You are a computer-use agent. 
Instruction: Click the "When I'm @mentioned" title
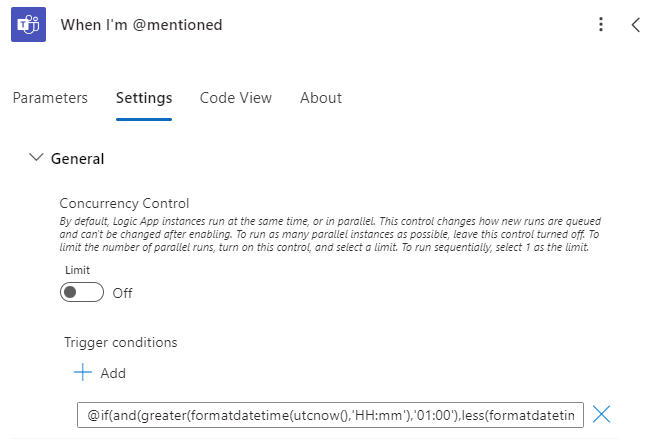point(141,25)
